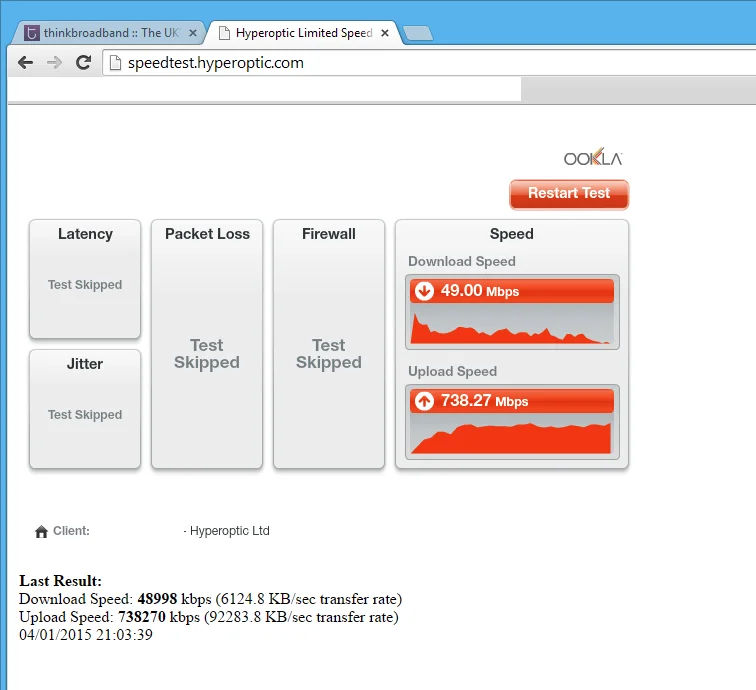Click the browser back arrow
756x690 pixels.
coord(25,62)
